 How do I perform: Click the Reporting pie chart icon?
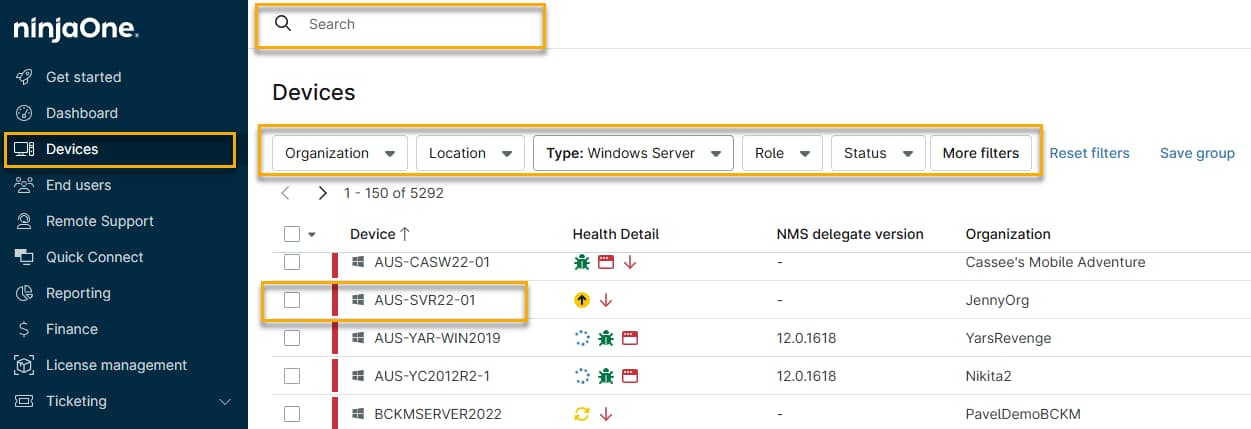coord(25,293)
